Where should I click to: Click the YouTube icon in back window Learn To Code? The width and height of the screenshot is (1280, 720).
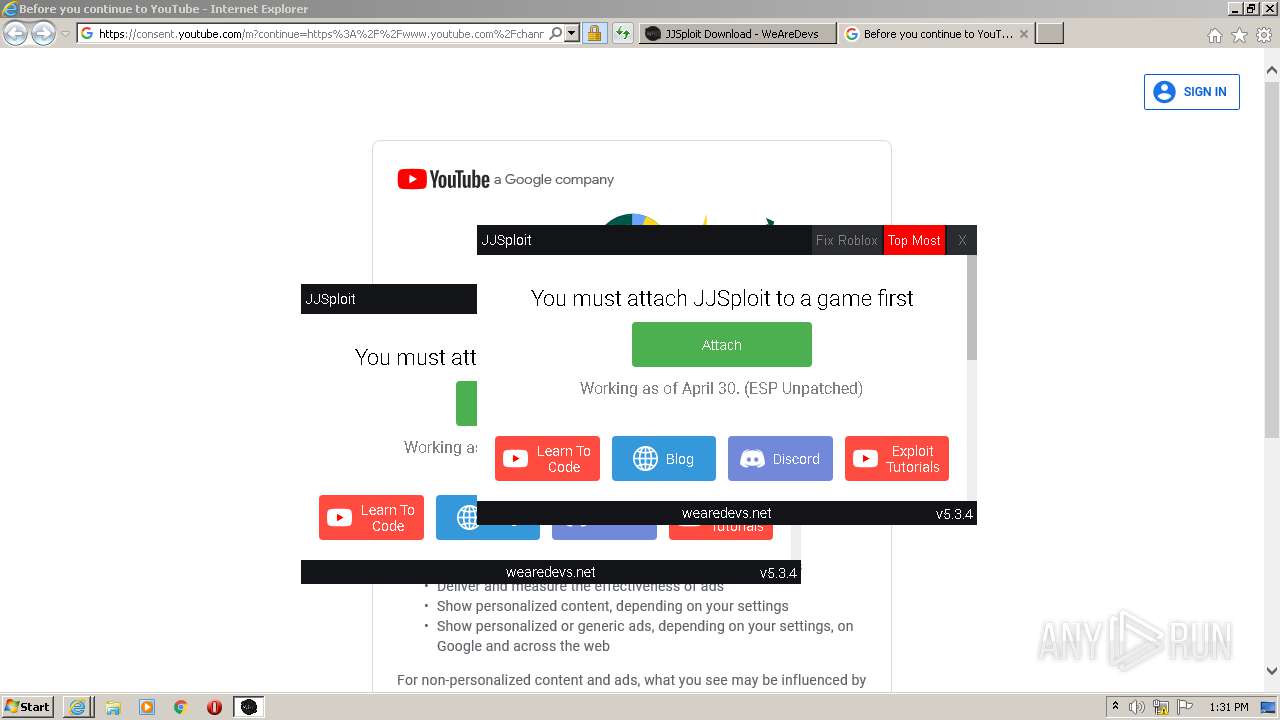340,518
